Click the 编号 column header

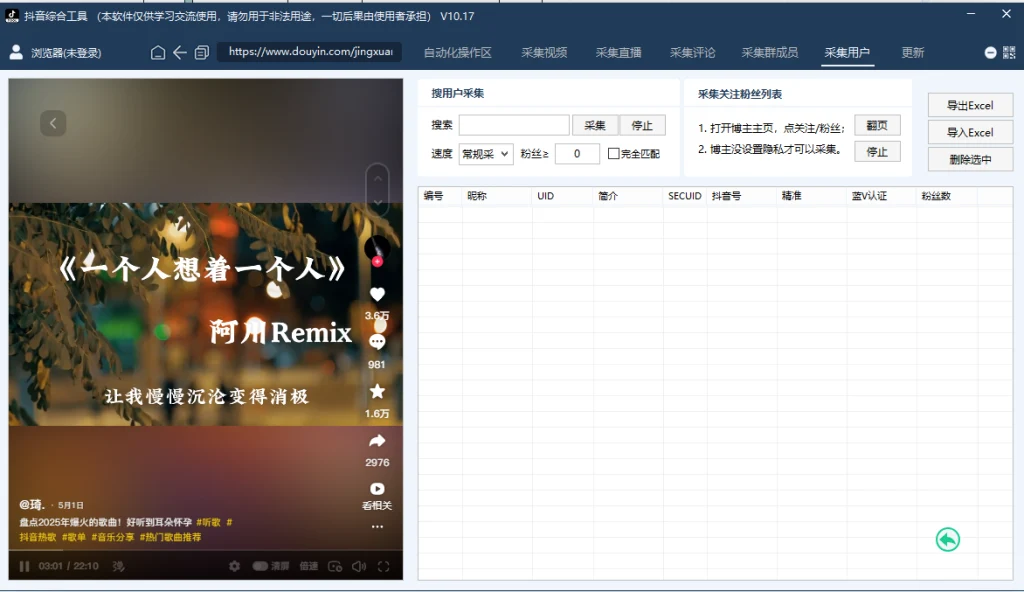click(x=433, y=196)
